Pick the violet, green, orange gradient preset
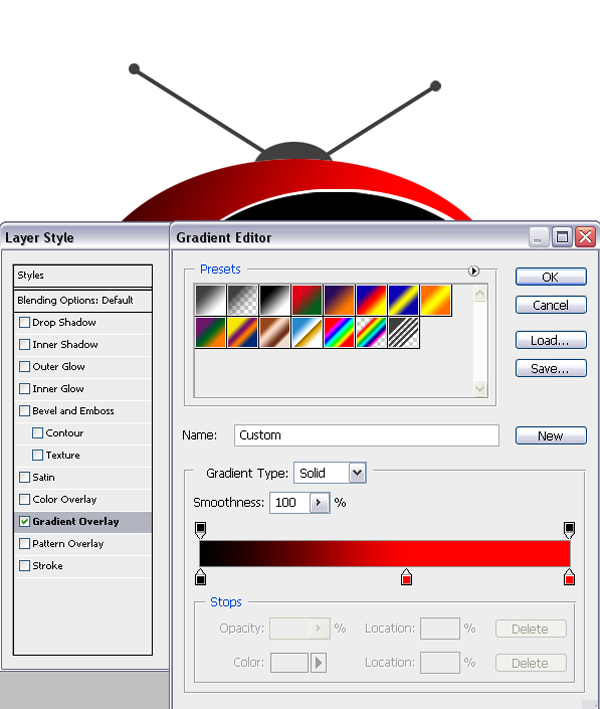600x709 pixels. (210, 332)
